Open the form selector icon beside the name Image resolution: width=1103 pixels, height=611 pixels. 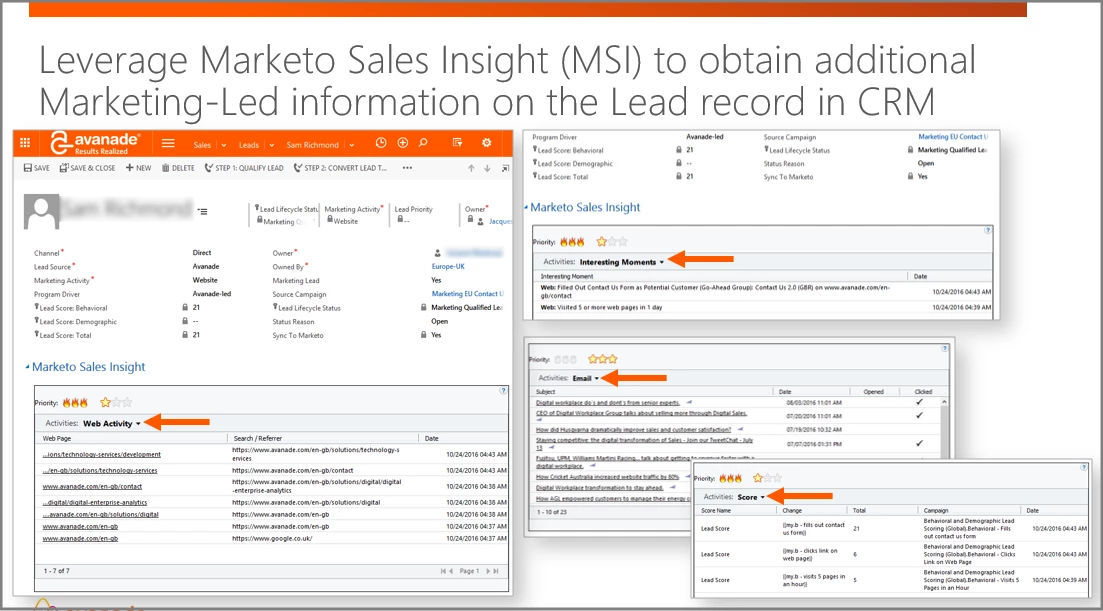pyautogui.click(x=203, y=211)
